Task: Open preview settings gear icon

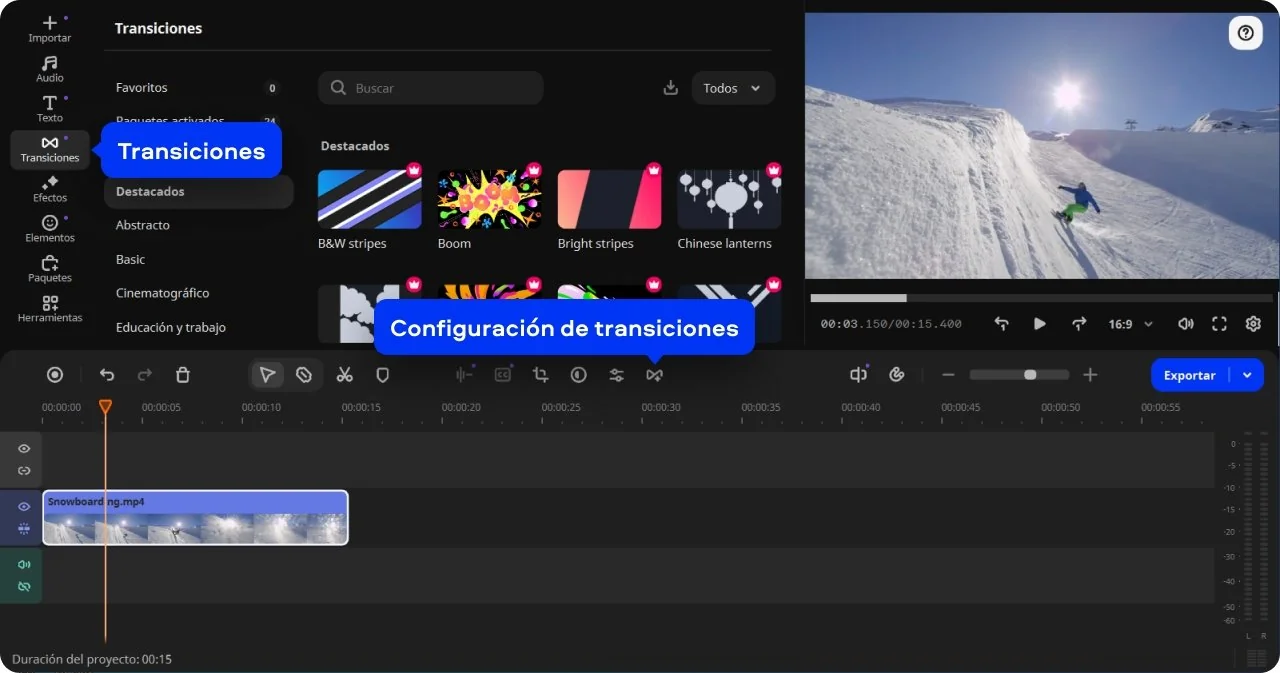Action: point(1253,324)
